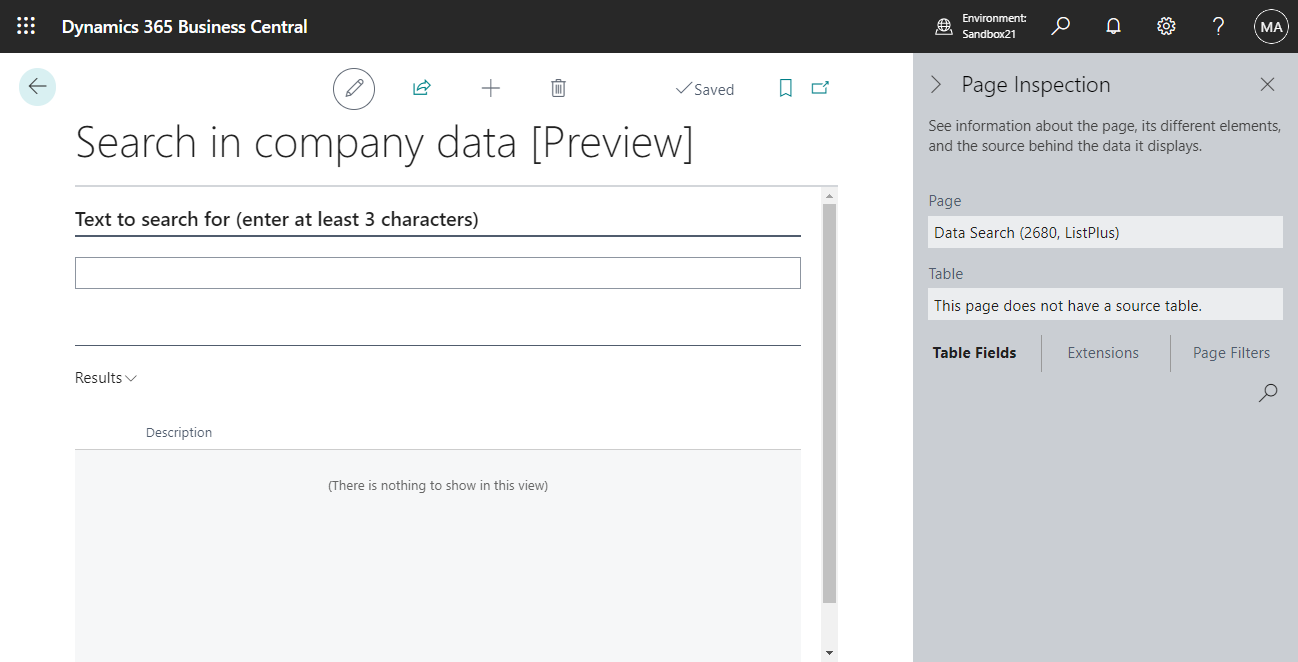Search fields in the Page Inspection panel

click(x=1267, y=392)
